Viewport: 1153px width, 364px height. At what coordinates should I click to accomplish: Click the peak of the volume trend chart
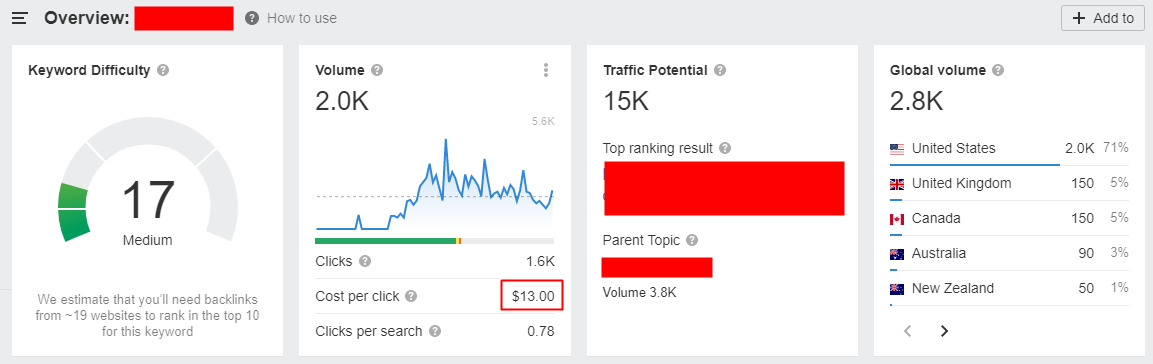[446, 139]
